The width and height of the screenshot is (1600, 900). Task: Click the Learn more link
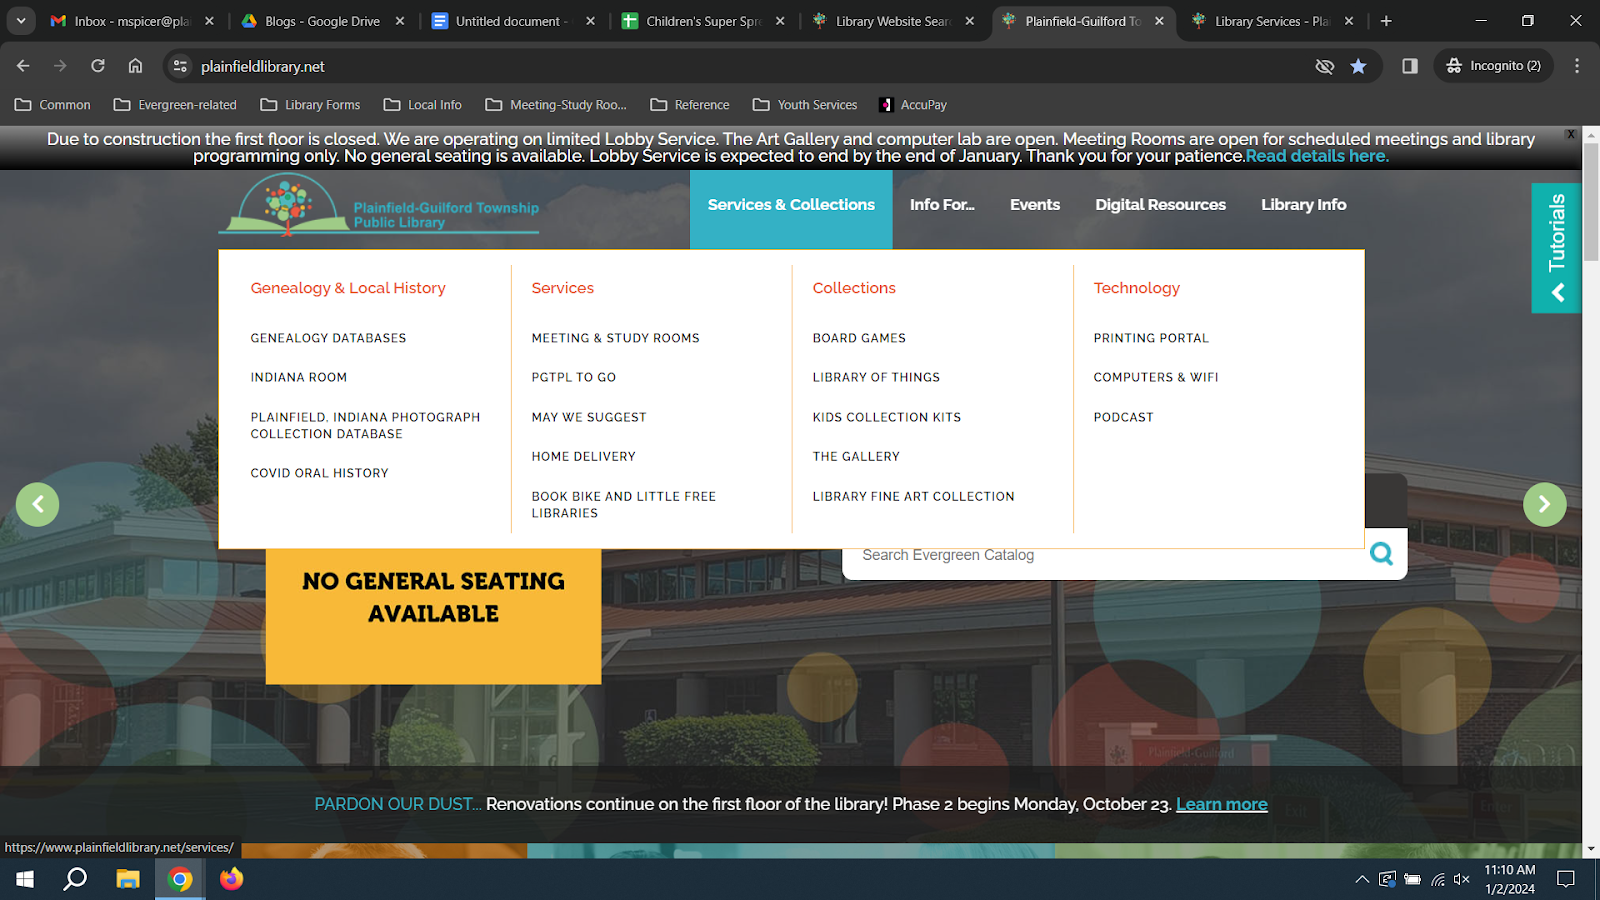tap(1221, 804)
